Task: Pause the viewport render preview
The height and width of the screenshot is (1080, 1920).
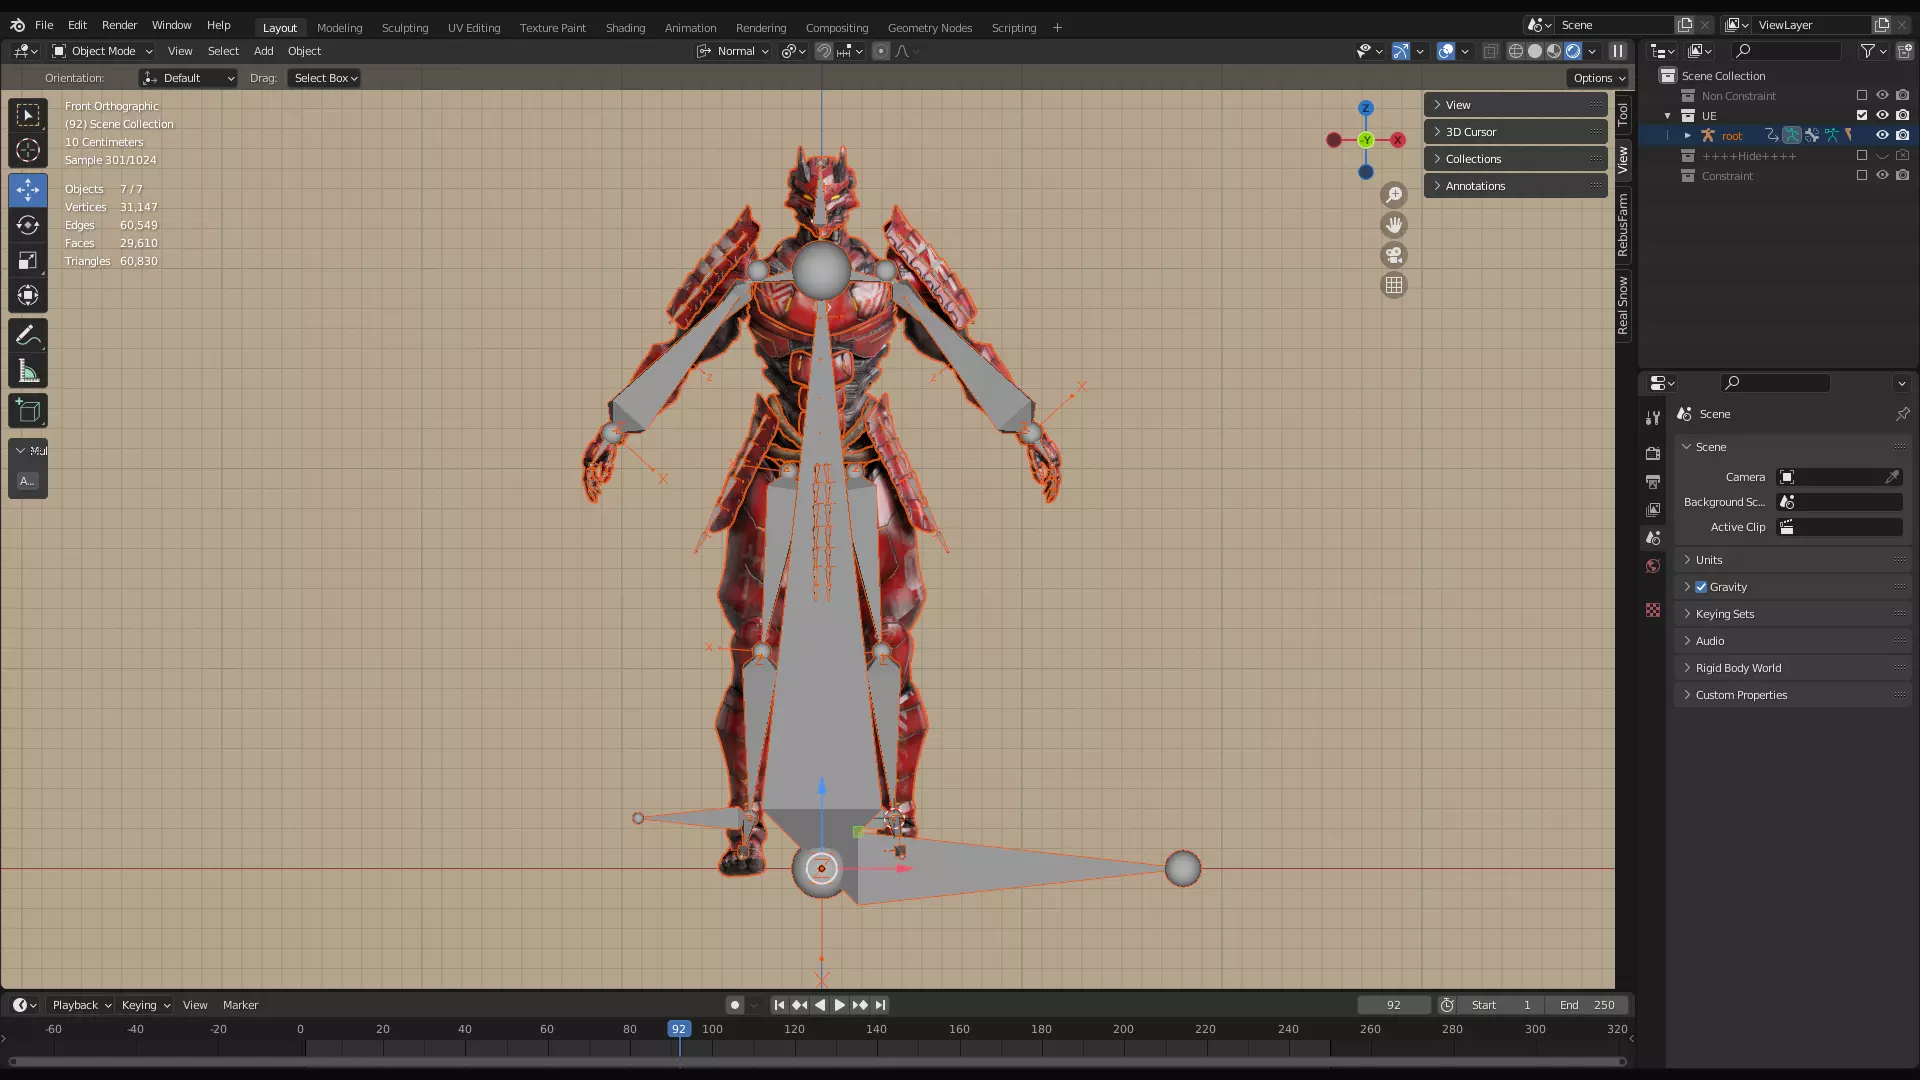Action: tap(1618, 51)
